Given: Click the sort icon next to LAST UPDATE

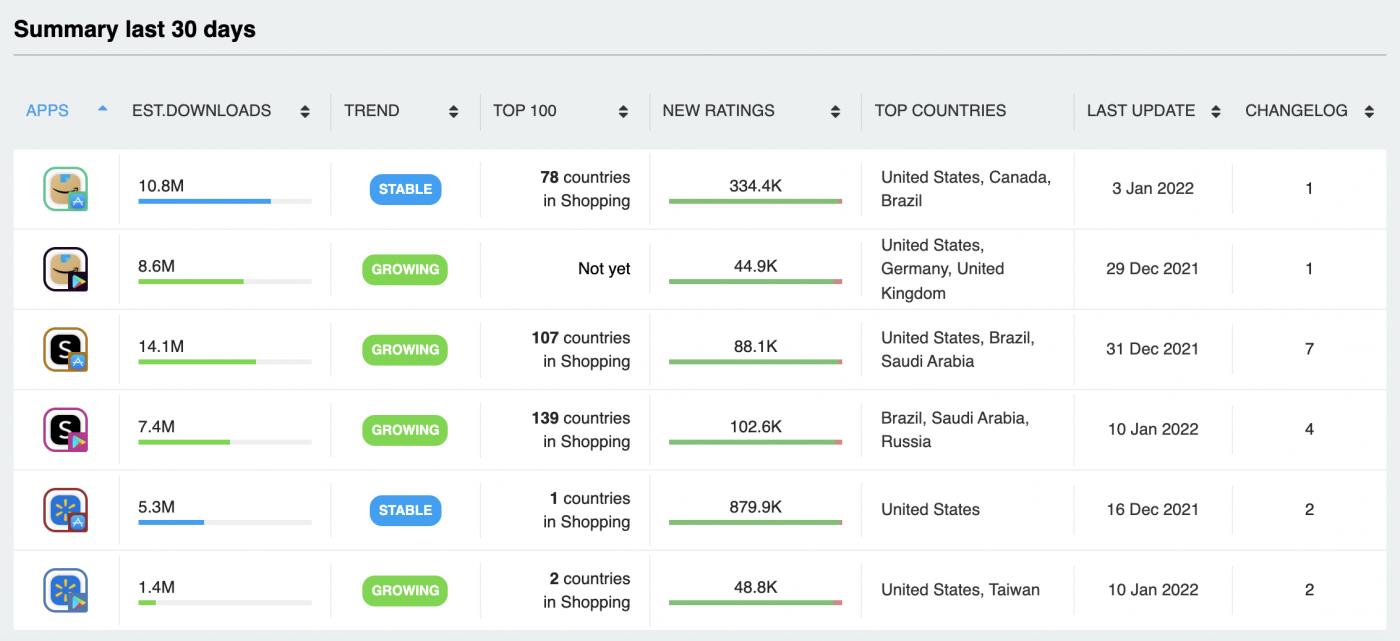Looking at the screenshot, I should (x=1215, y=111).
